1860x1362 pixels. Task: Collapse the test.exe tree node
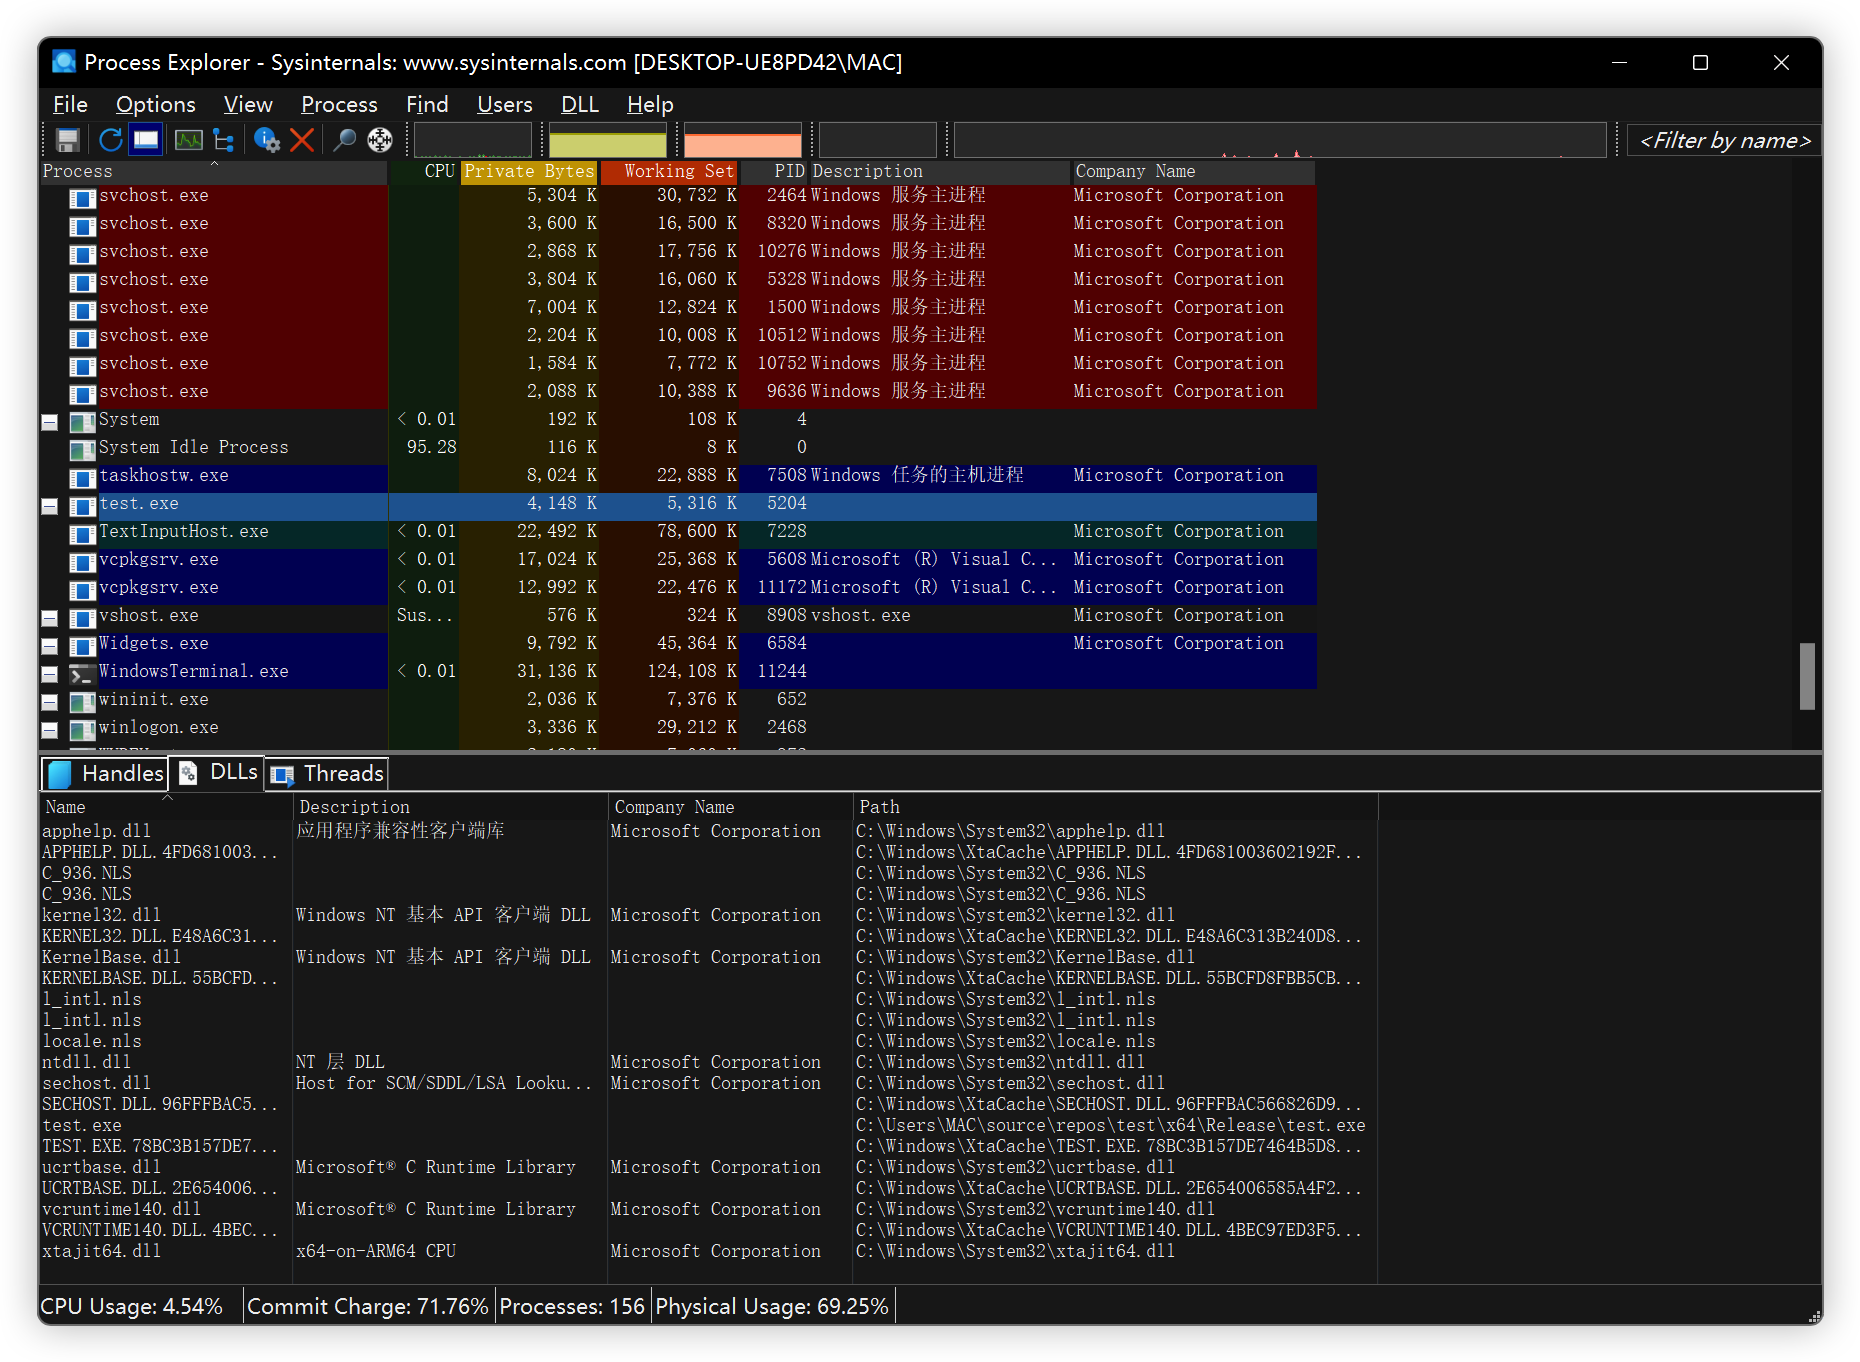point(49,506)
